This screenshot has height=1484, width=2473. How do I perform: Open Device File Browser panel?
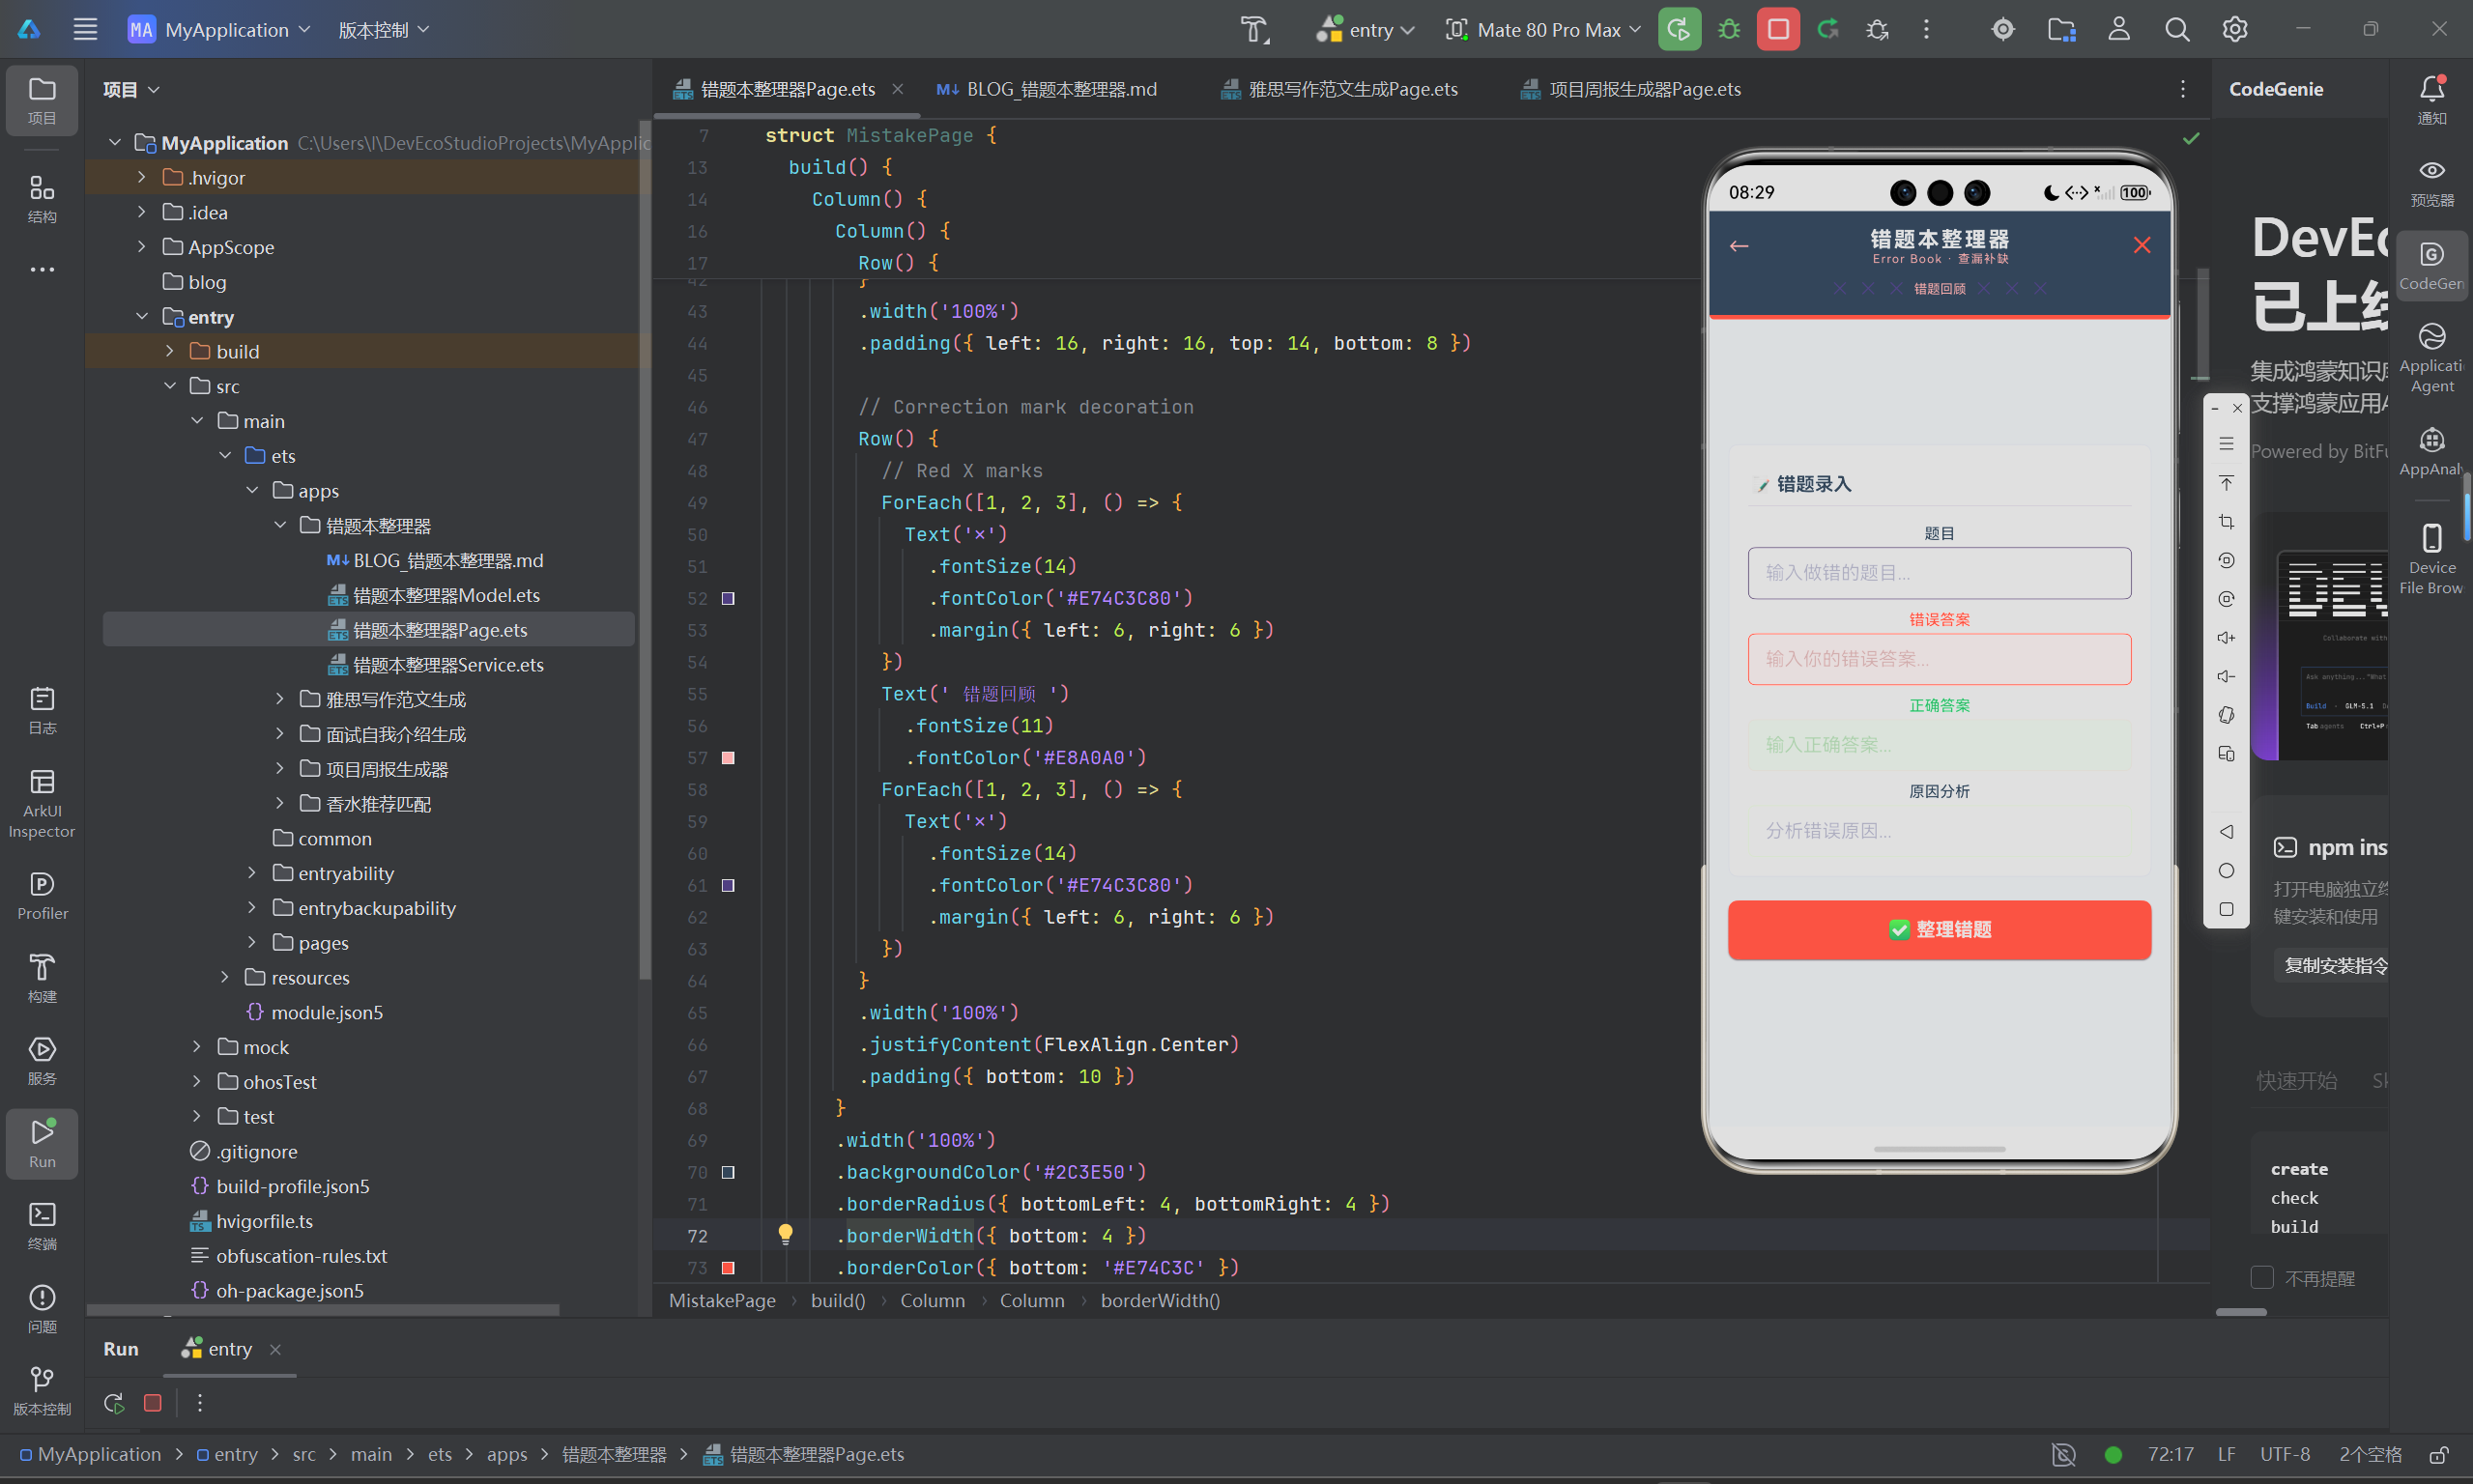(x=2432, y=558)
